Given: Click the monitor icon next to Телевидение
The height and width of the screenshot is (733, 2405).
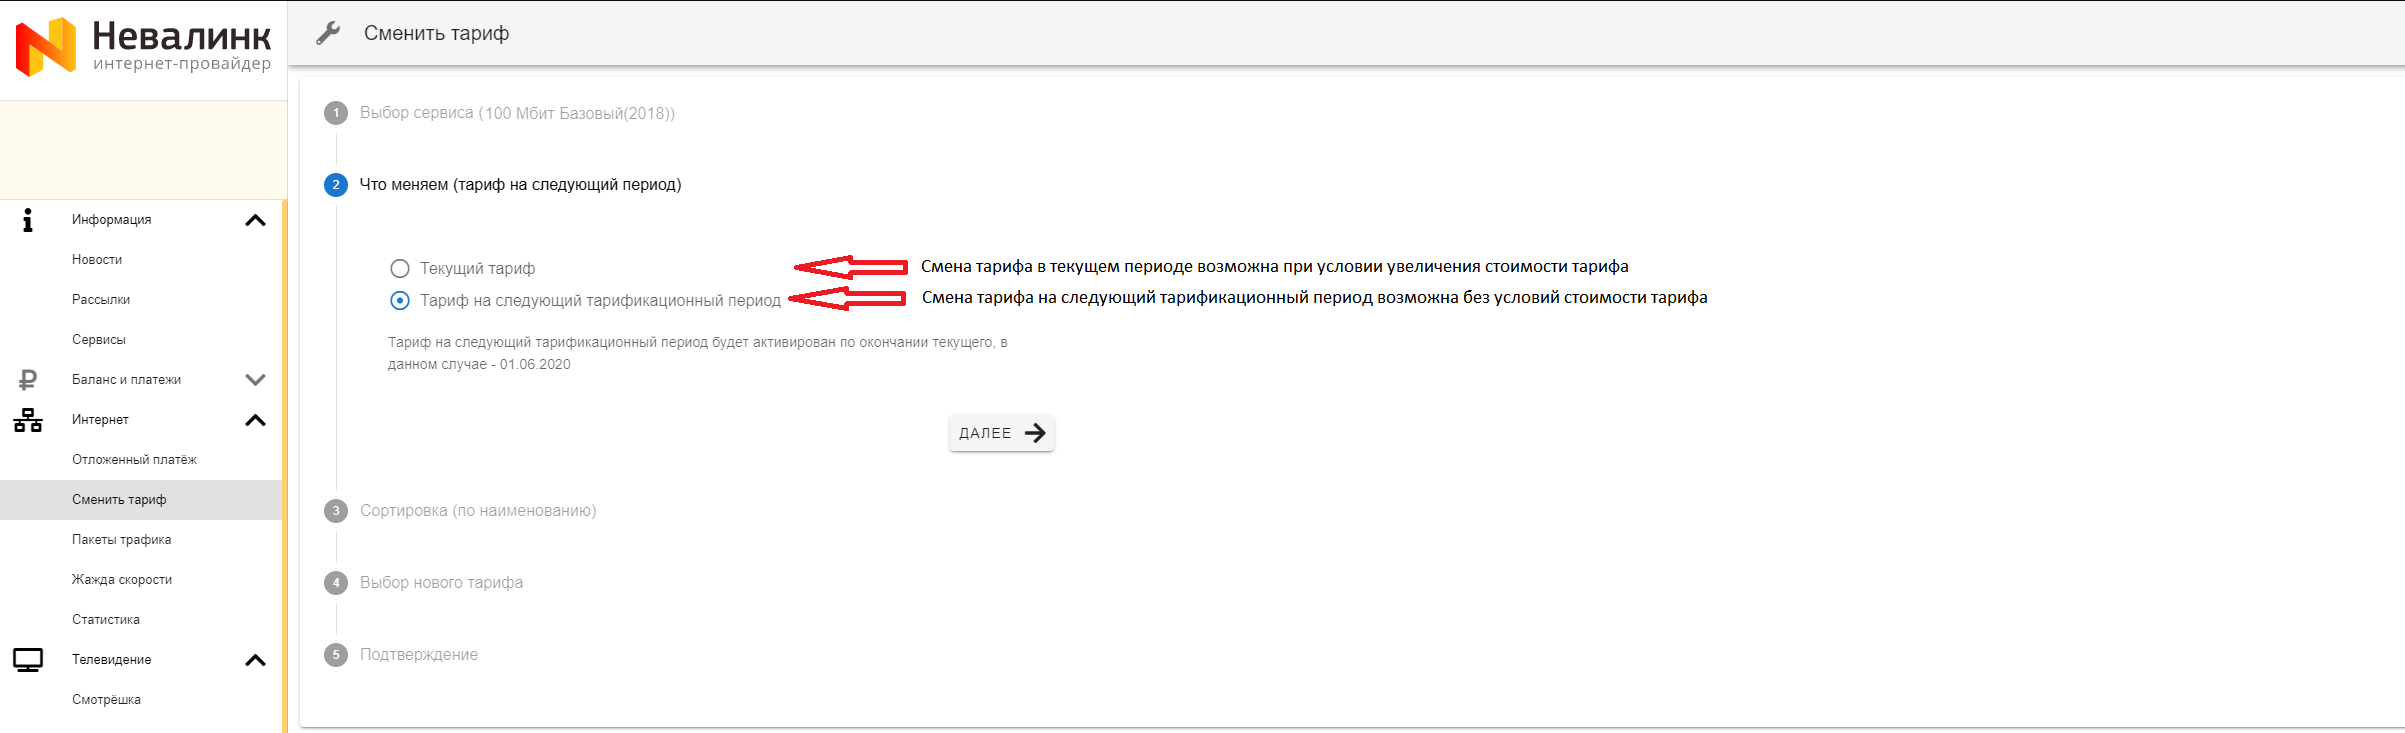Looking at the screenshot, I should coord(28,660).
